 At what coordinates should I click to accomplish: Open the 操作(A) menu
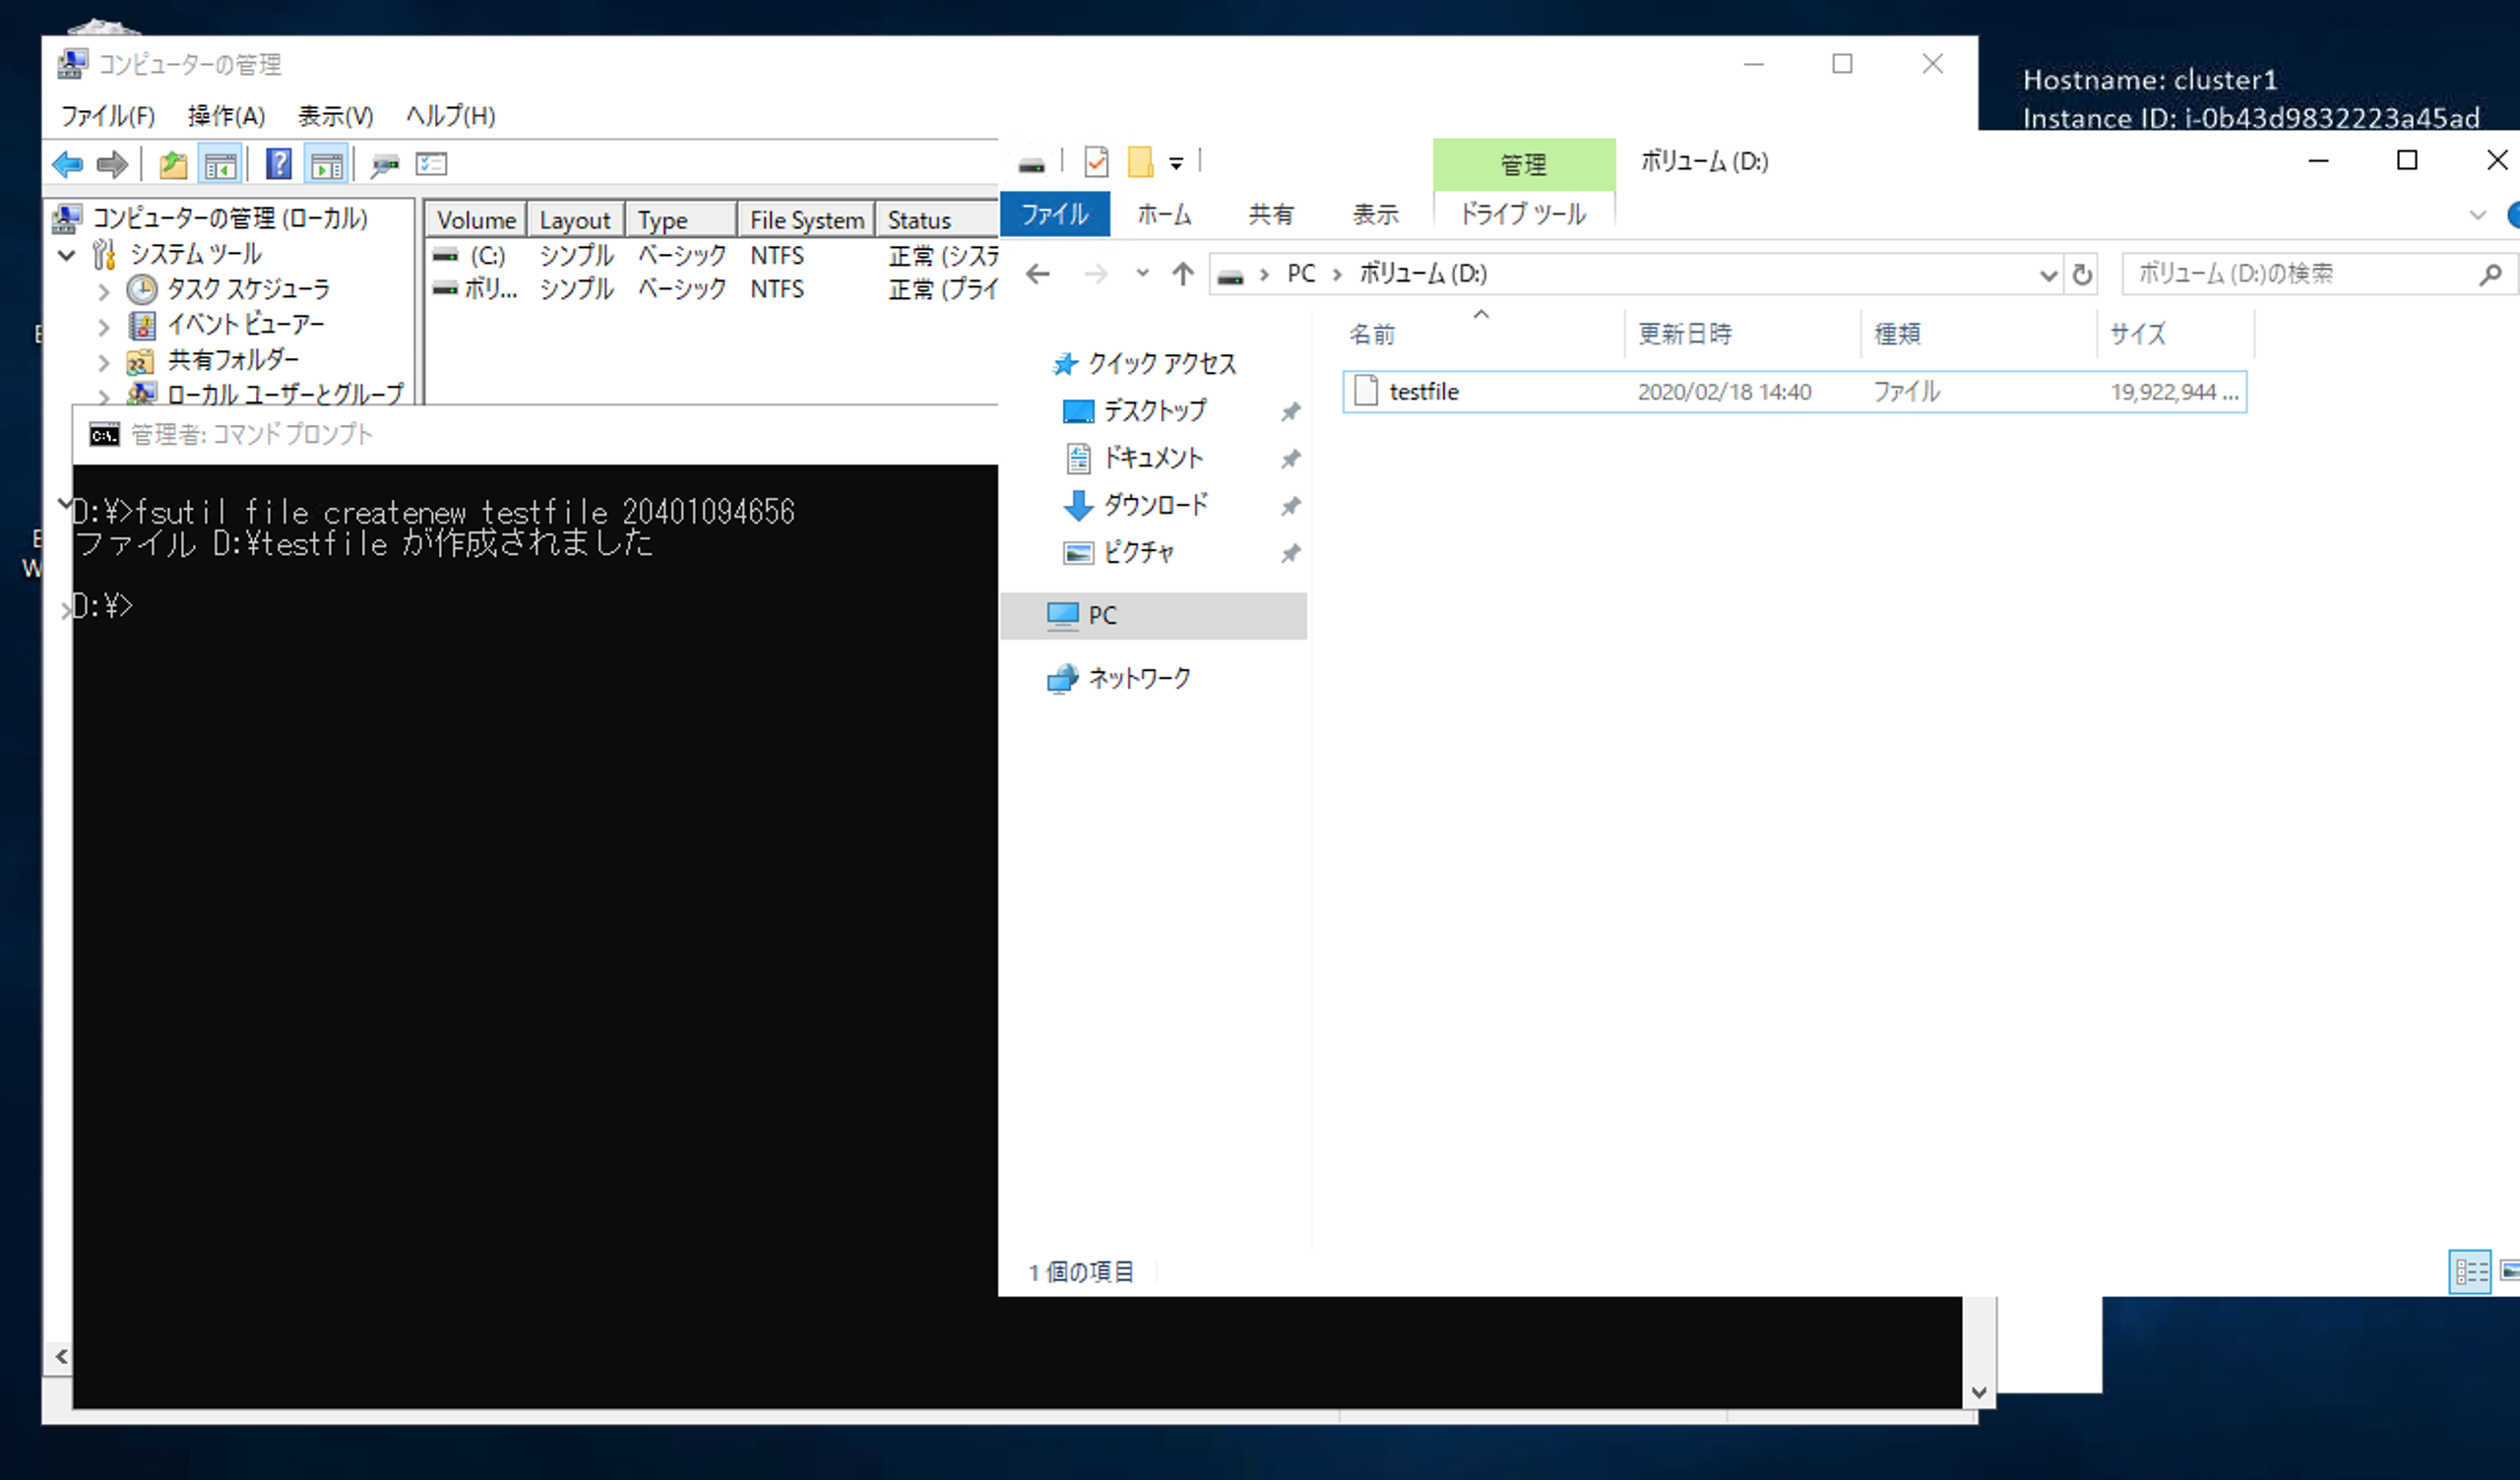pyautogui.click(x=226, y=116)
